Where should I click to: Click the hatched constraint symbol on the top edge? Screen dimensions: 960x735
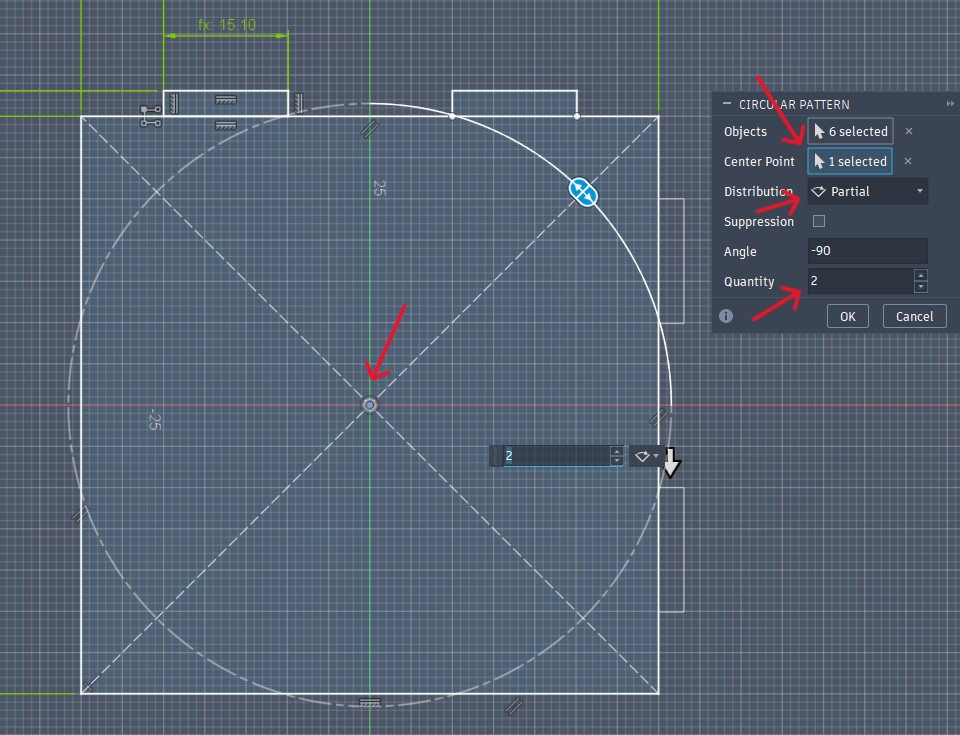[225, 100]
